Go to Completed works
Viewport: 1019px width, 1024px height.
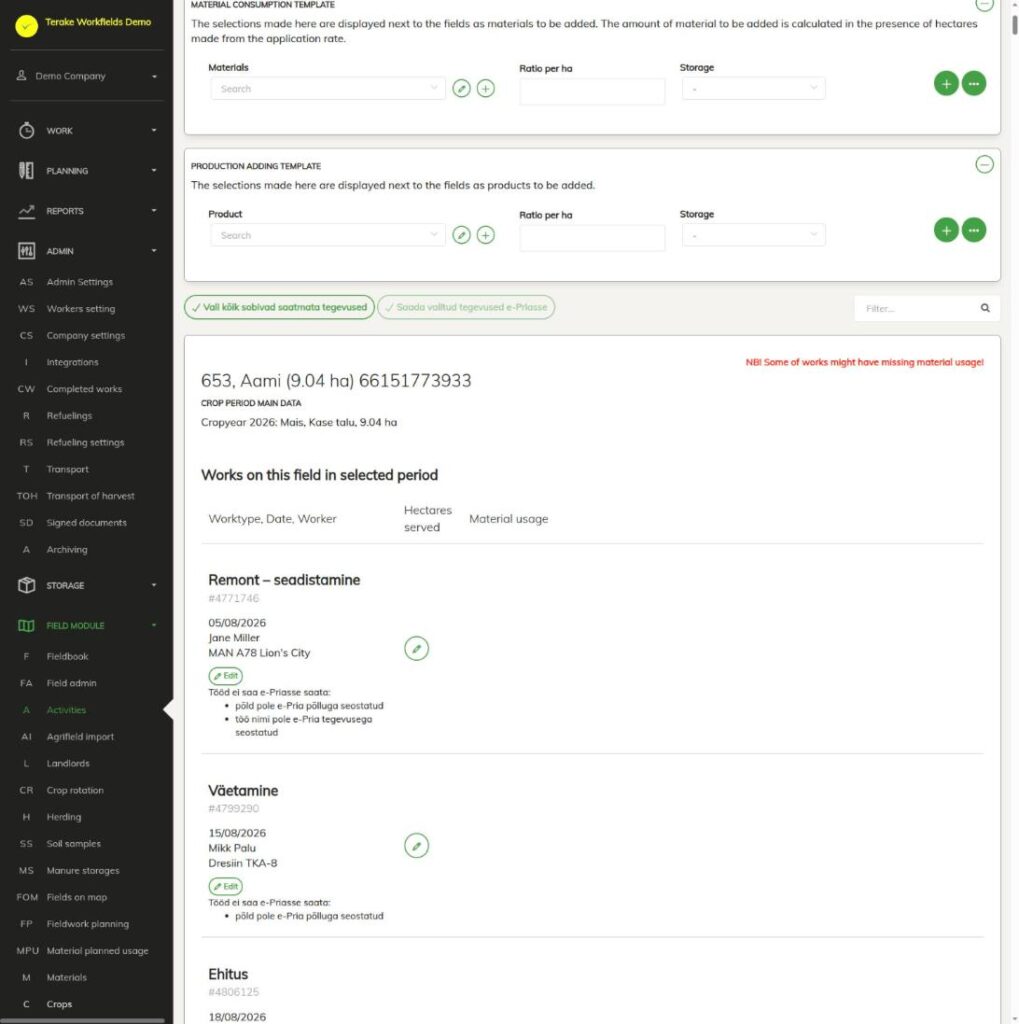click(84, 389)
